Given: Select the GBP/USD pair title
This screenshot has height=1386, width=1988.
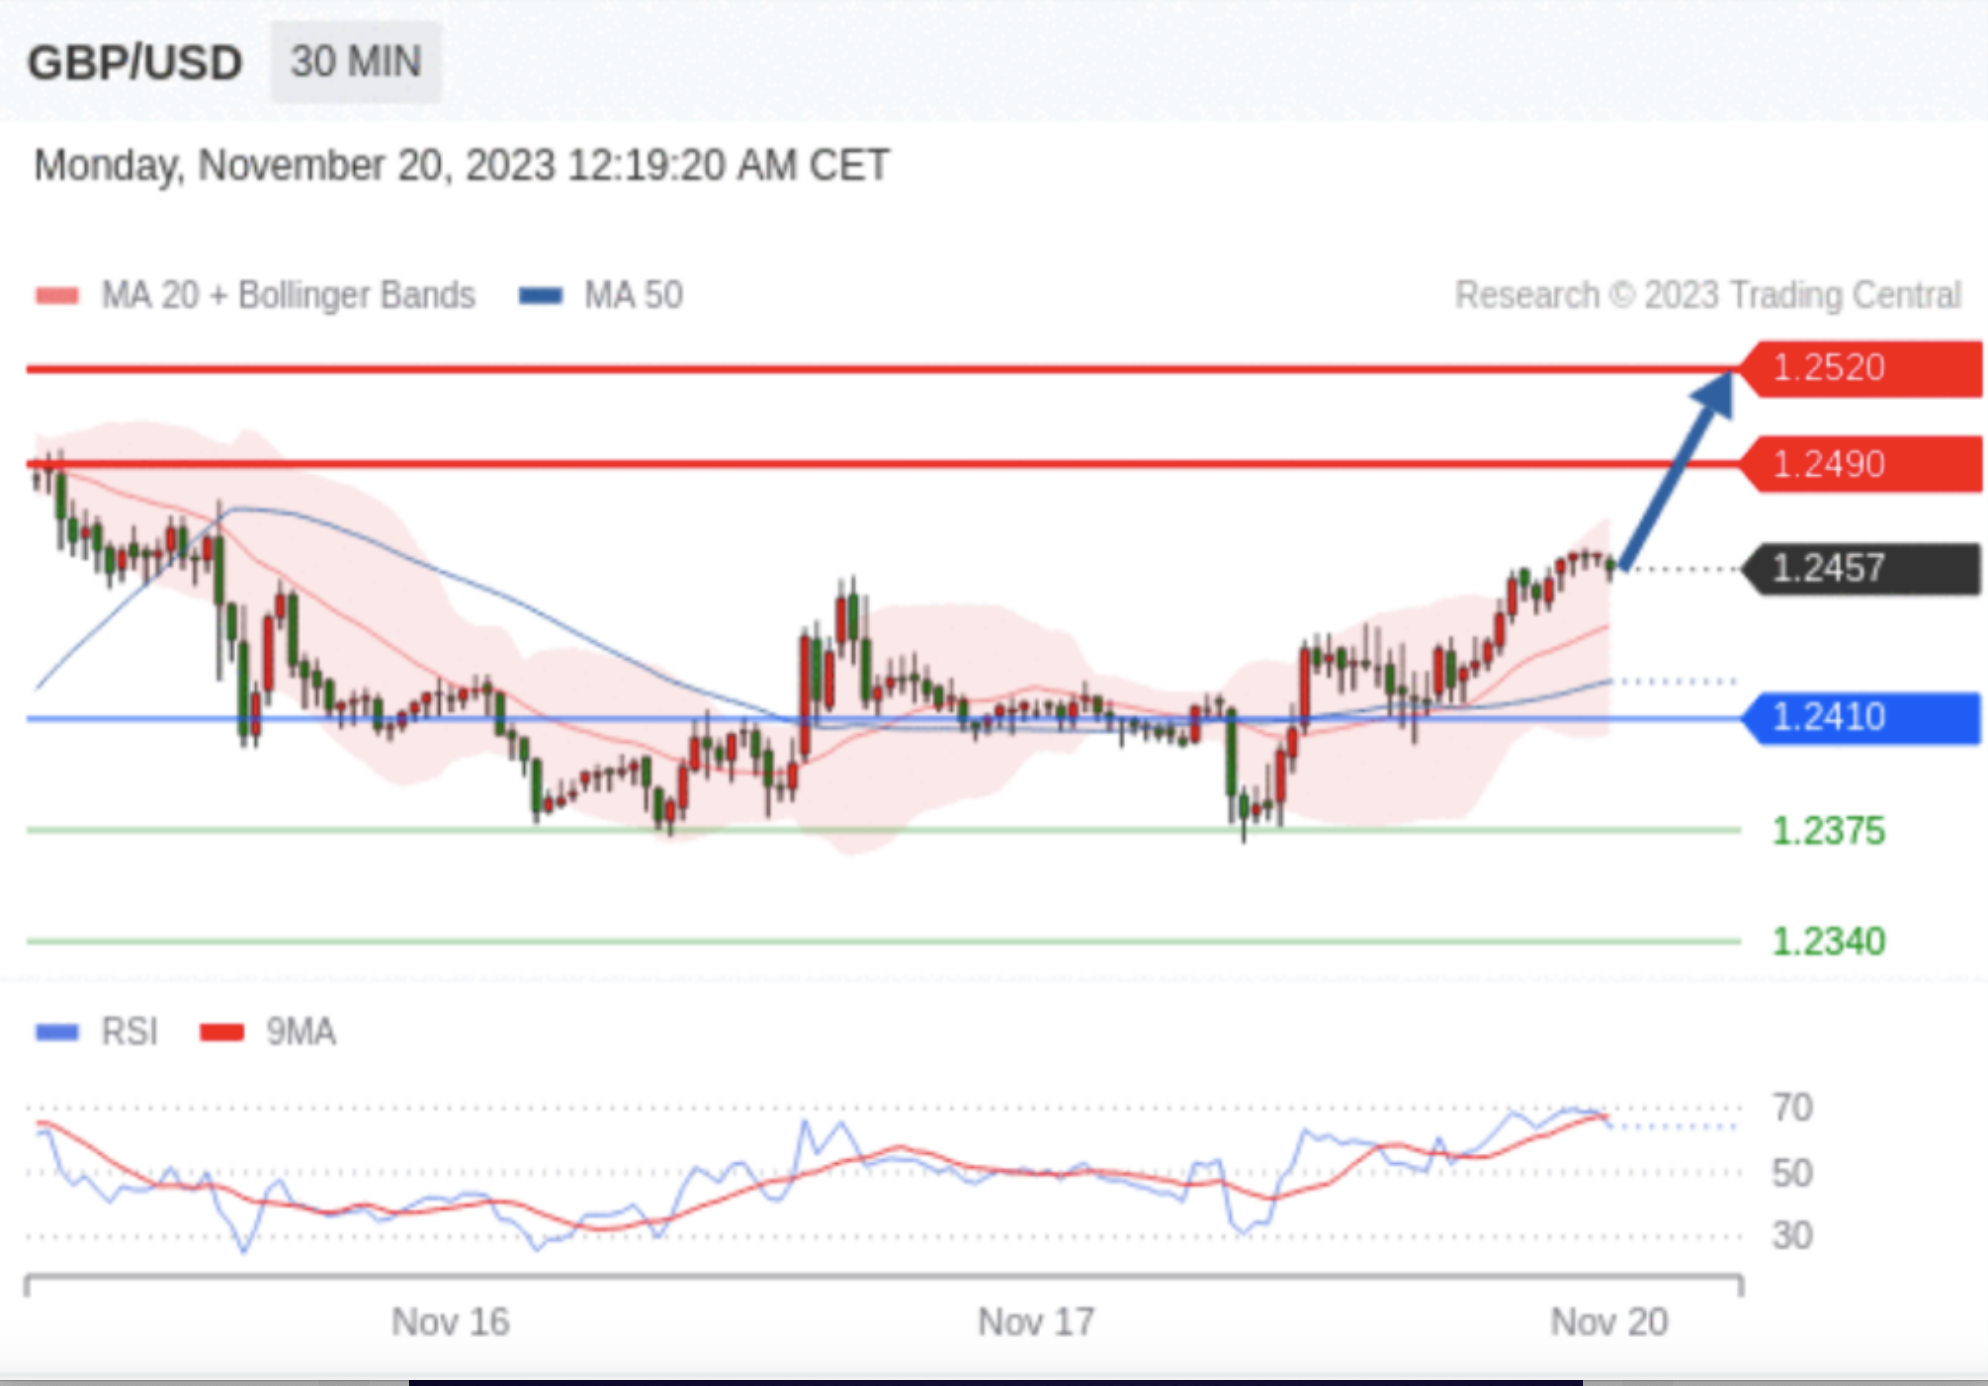Looking at the screenshot, I should tap(134, 63).
